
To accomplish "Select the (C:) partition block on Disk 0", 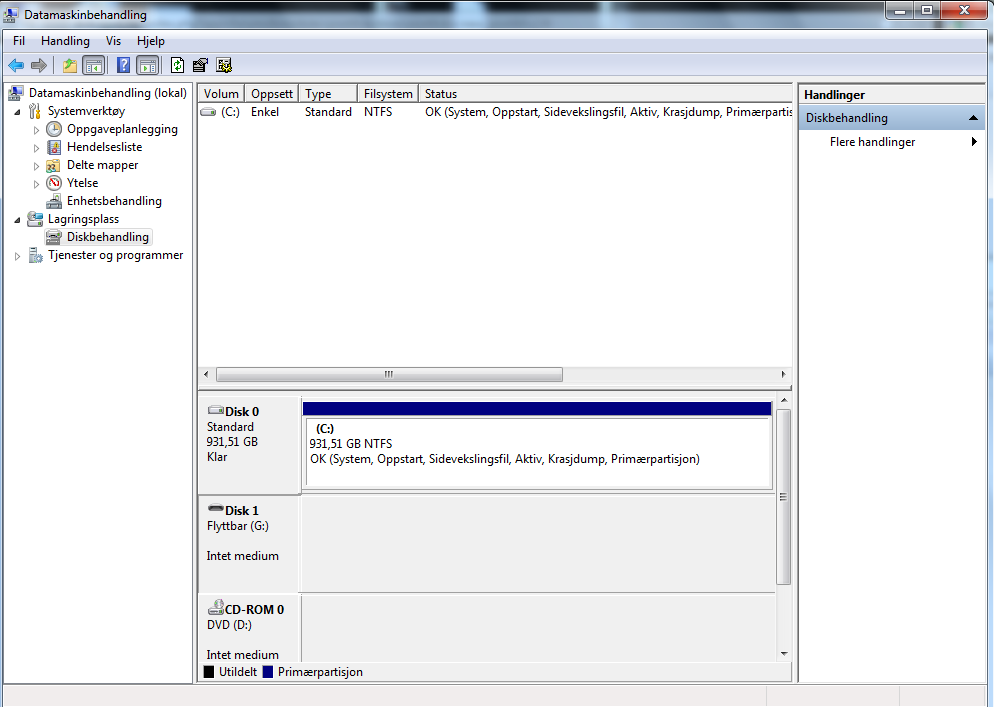I will pyautogui.click(x=538, y=445).
